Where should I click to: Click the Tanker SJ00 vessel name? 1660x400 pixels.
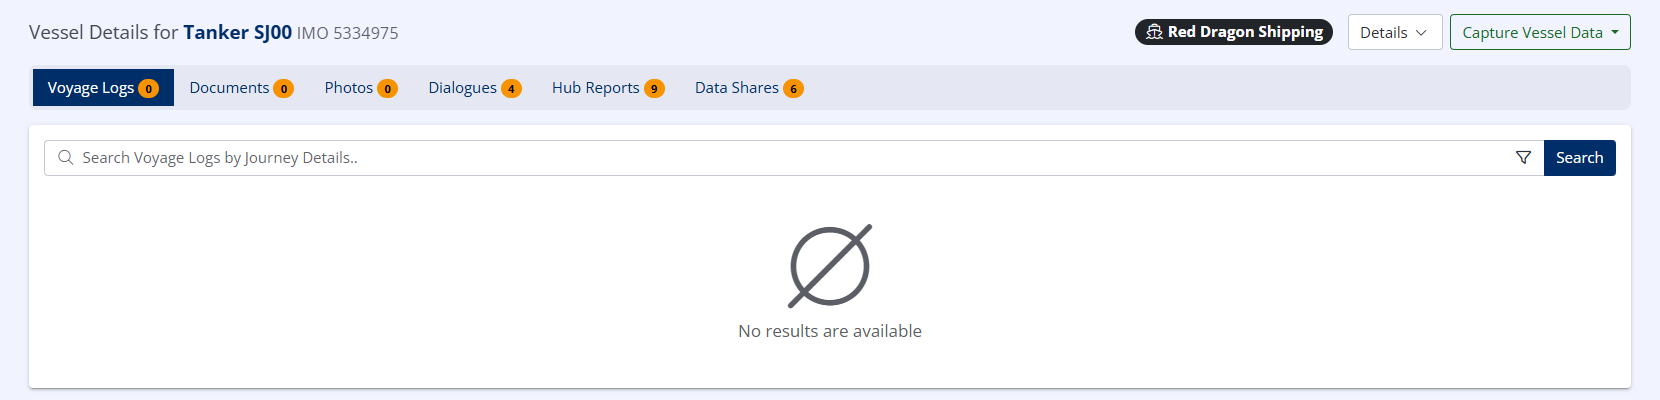pos(237,32)
